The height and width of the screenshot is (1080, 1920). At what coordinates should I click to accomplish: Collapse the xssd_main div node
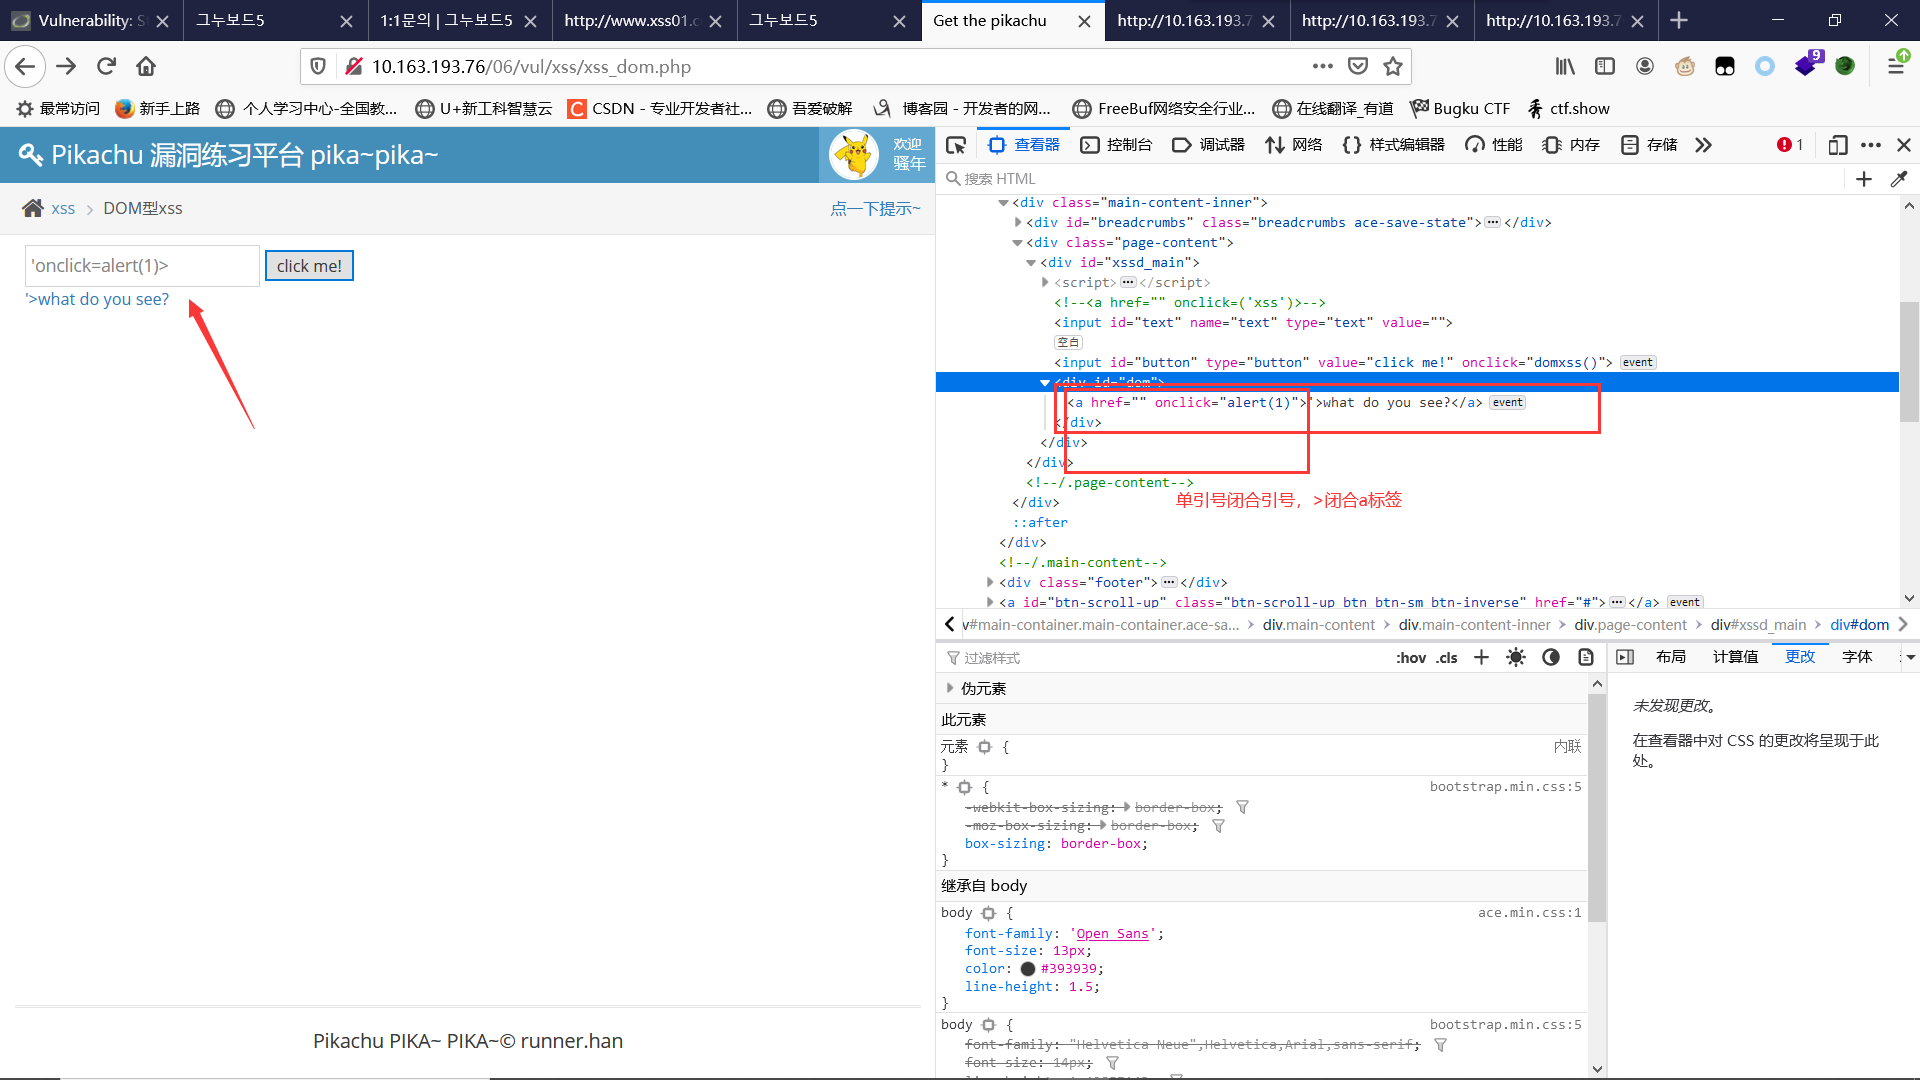tap(1031, 263)
